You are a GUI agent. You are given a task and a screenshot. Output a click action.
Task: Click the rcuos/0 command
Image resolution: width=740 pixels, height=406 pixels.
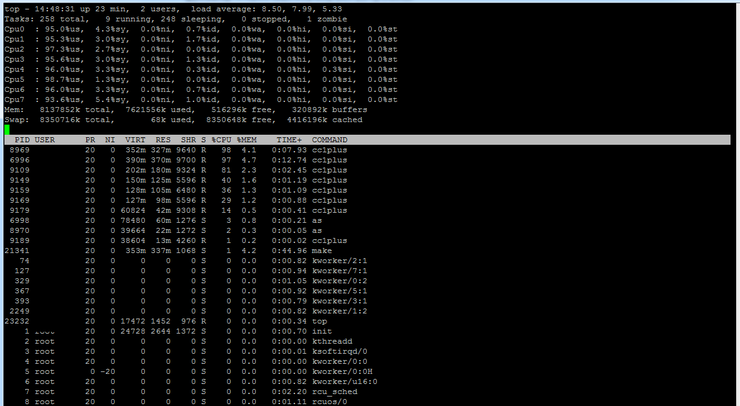pos(329,402)
